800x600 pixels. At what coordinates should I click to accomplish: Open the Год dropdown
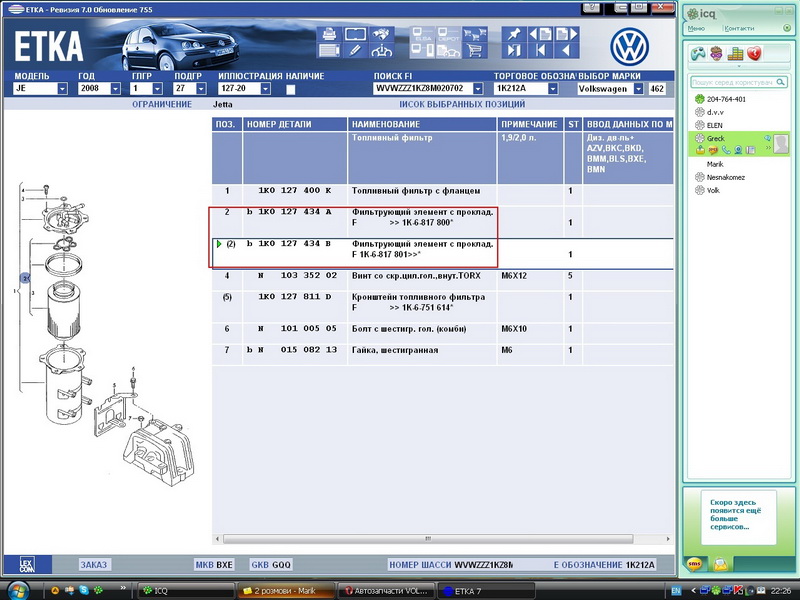116,89
